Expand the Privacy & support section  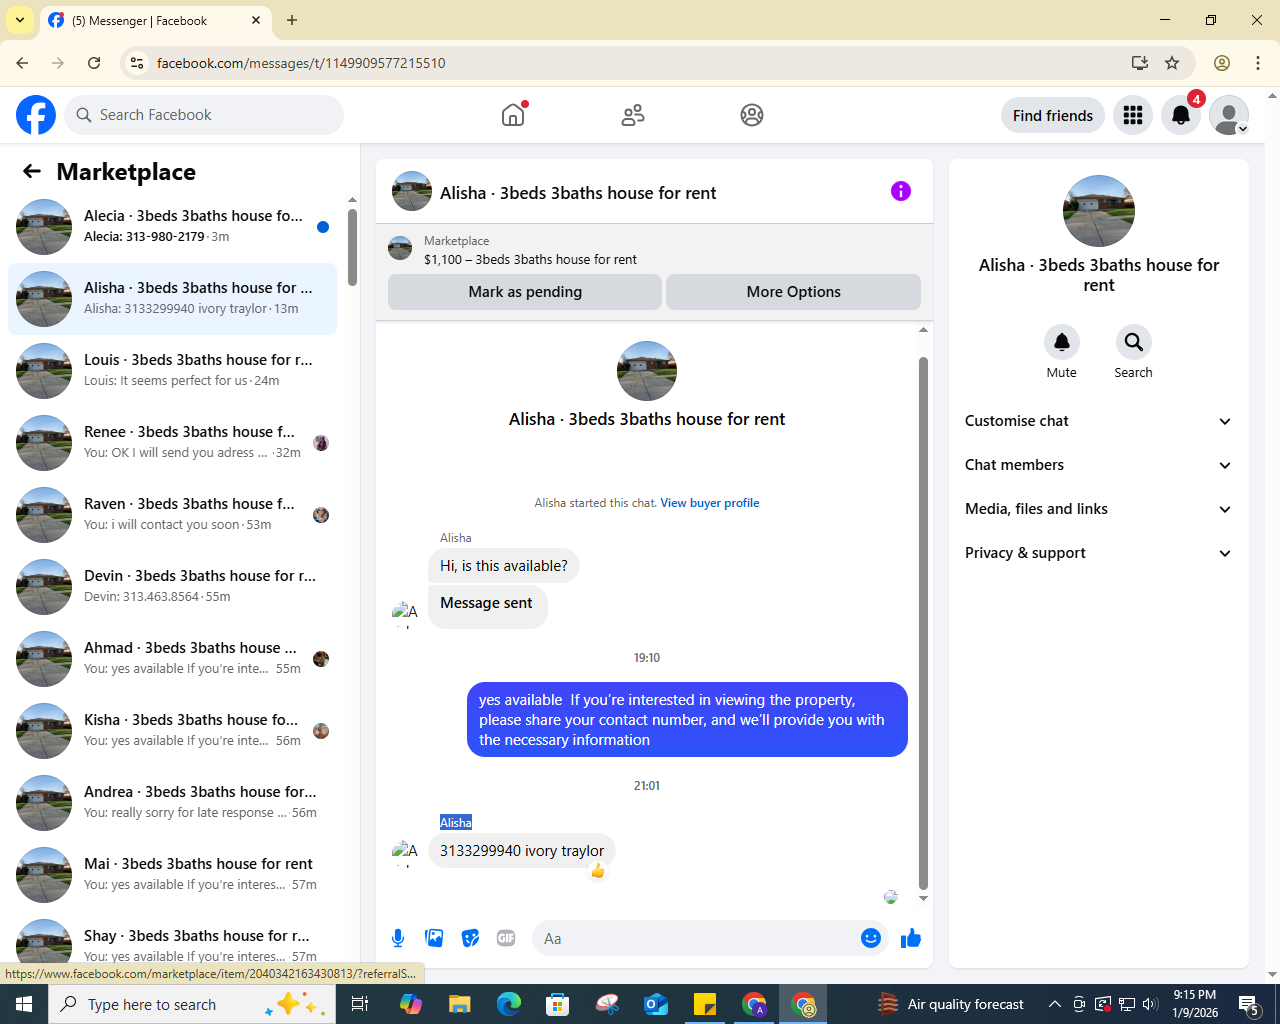pyautogui.click(x=1098, y=553)
